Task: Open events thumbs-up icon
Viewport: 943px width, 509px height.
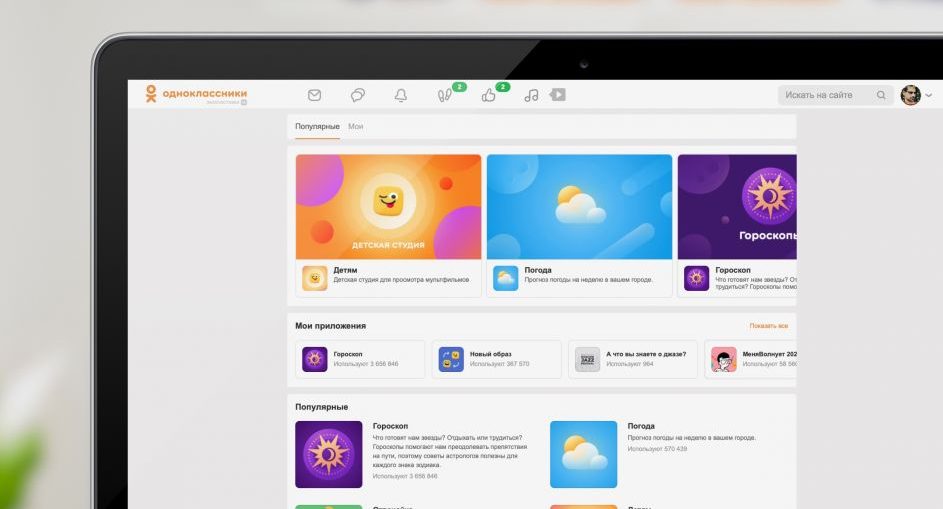Action: (488, 95)
